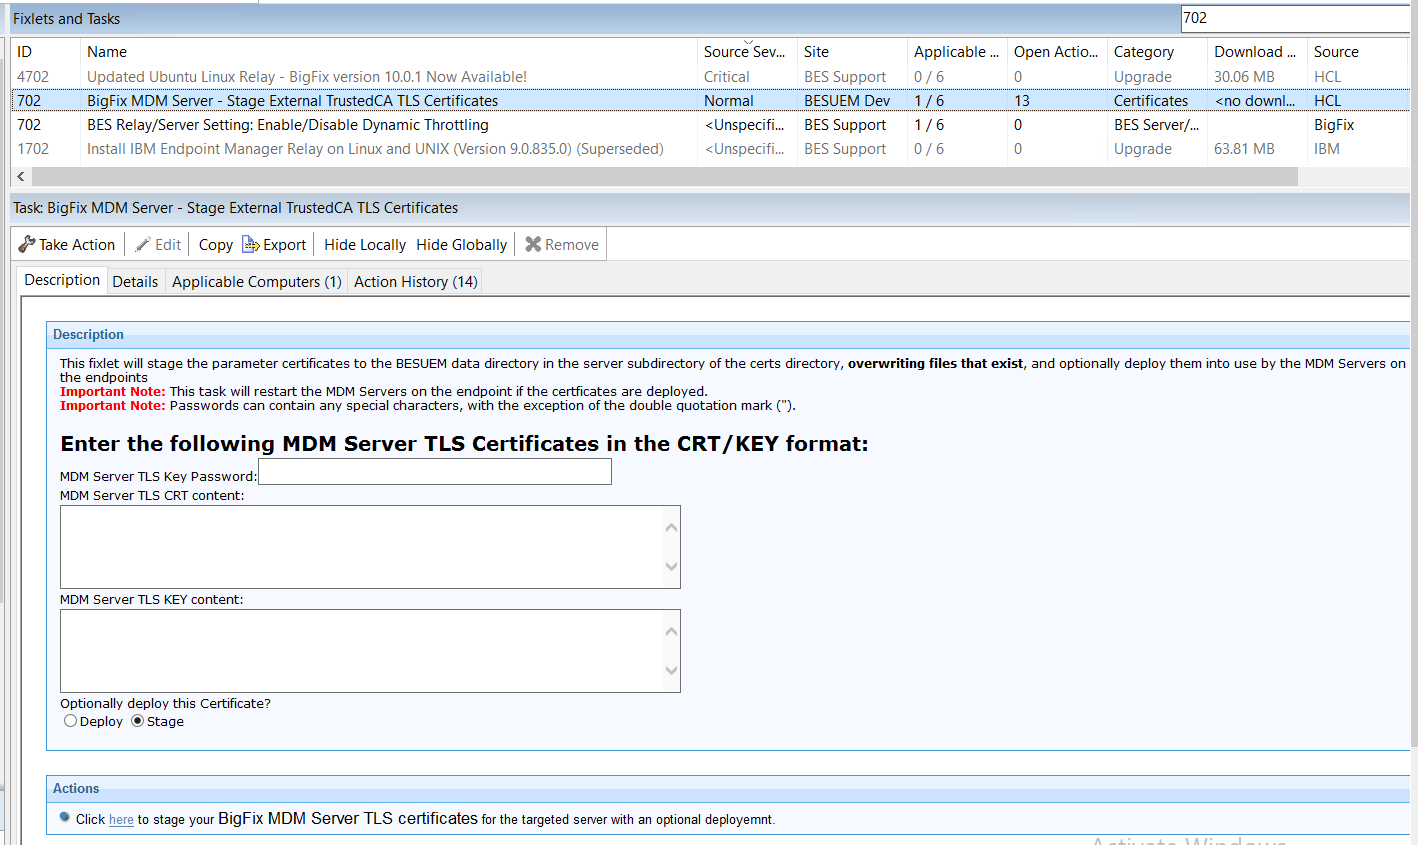Viewport: 1418px width, 845px height.
Task: Open the Action History (14) tab
Action: pyautogui.click(x=415, y=282)
